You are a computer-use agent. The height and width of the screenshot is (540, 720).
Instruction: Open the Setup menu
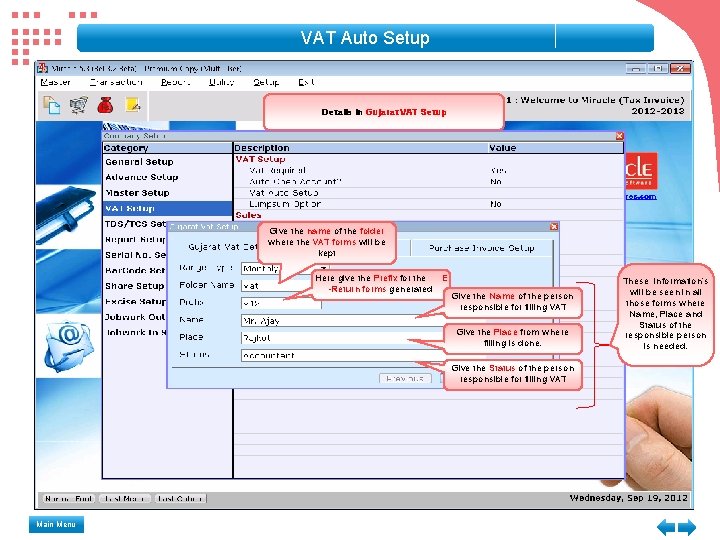pos(266,82)
